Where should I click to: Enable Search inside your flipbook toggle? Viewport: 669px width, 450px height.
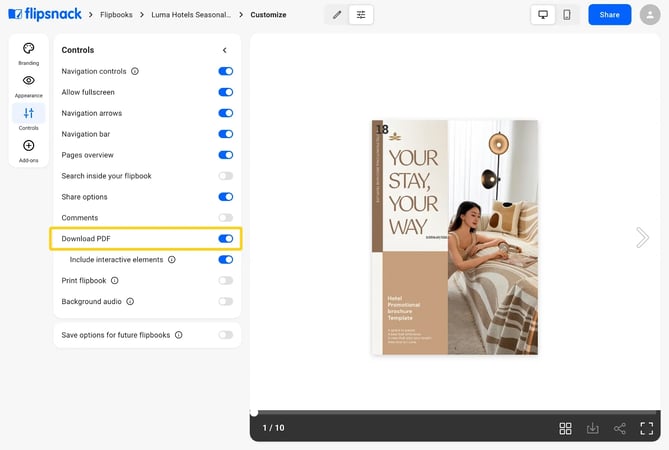tap(226, 176)
